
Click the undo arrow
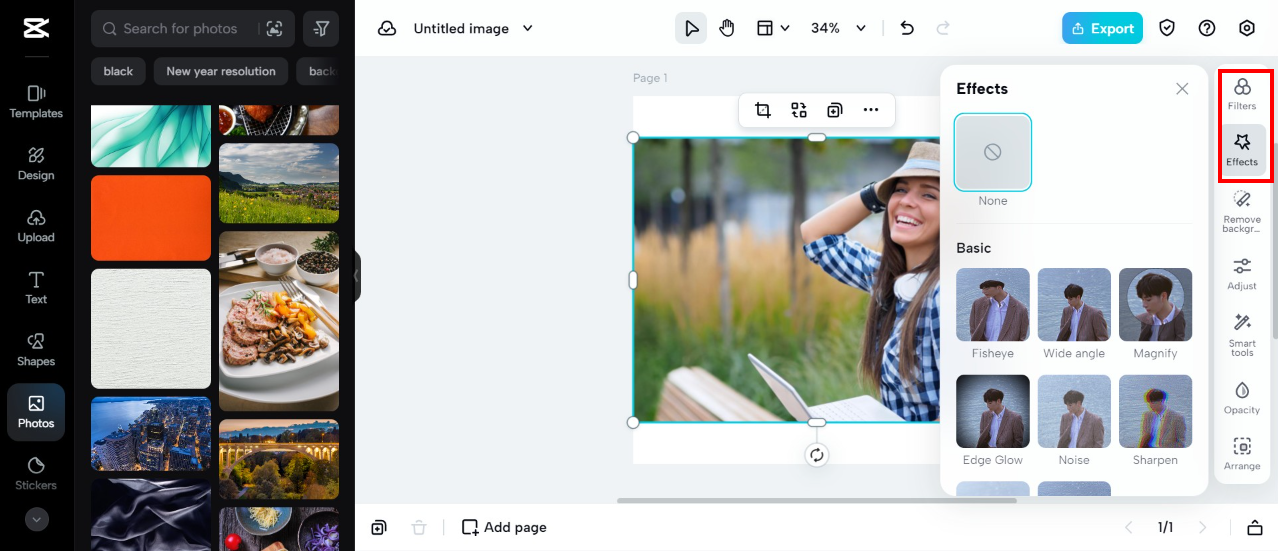[907, 29]
